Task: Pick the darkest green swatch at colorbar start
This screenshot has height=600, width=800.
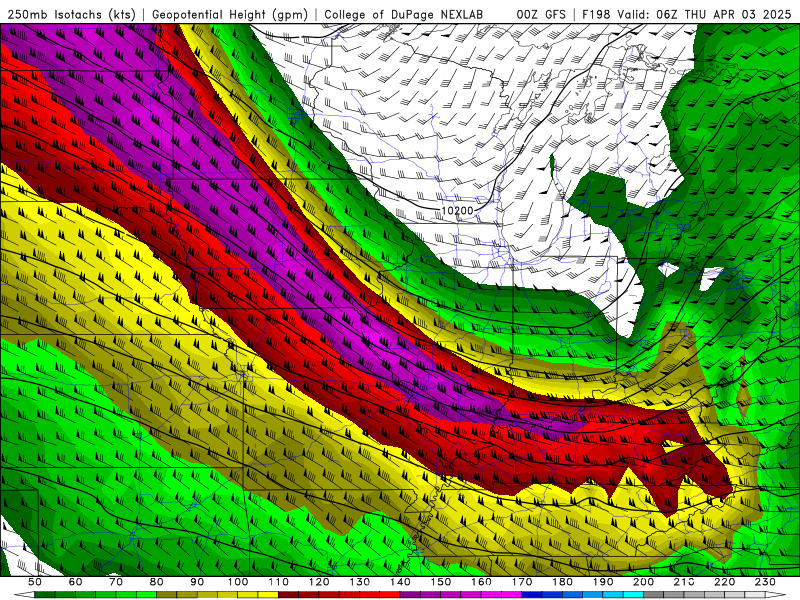Action: [45, 595]
